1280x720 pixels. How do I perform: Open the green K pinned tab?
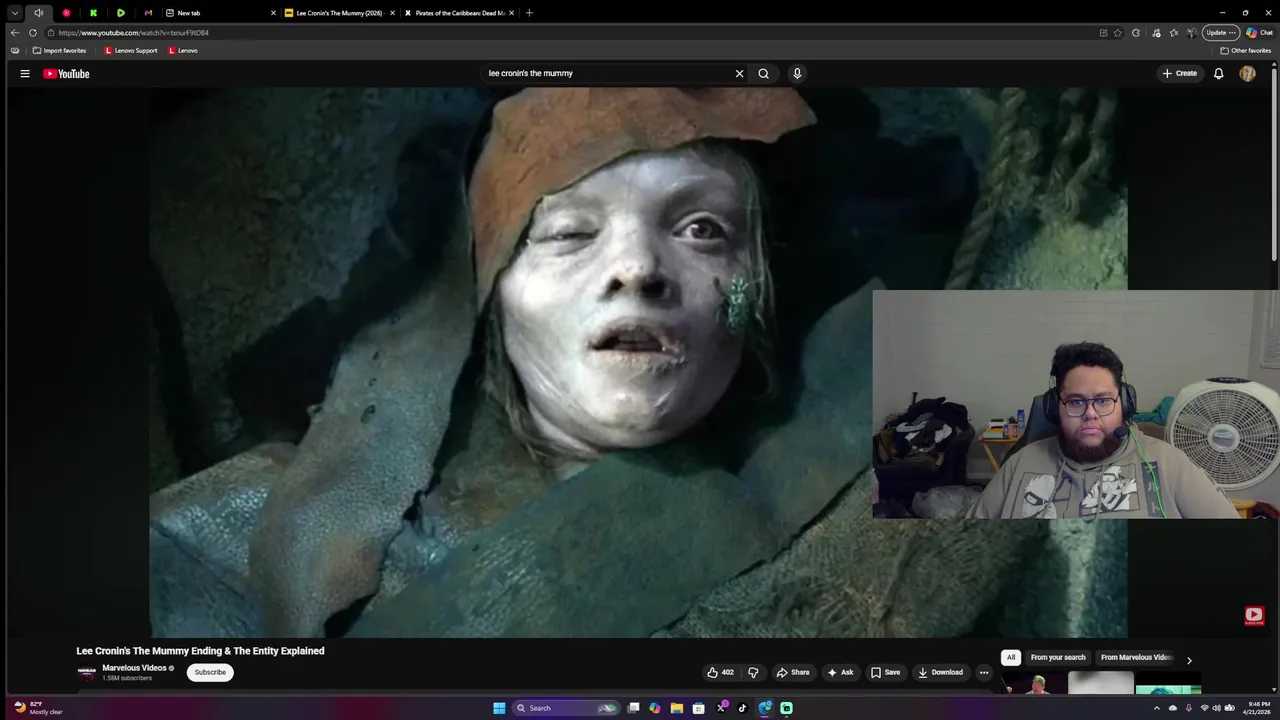click(x=93, y=13)
